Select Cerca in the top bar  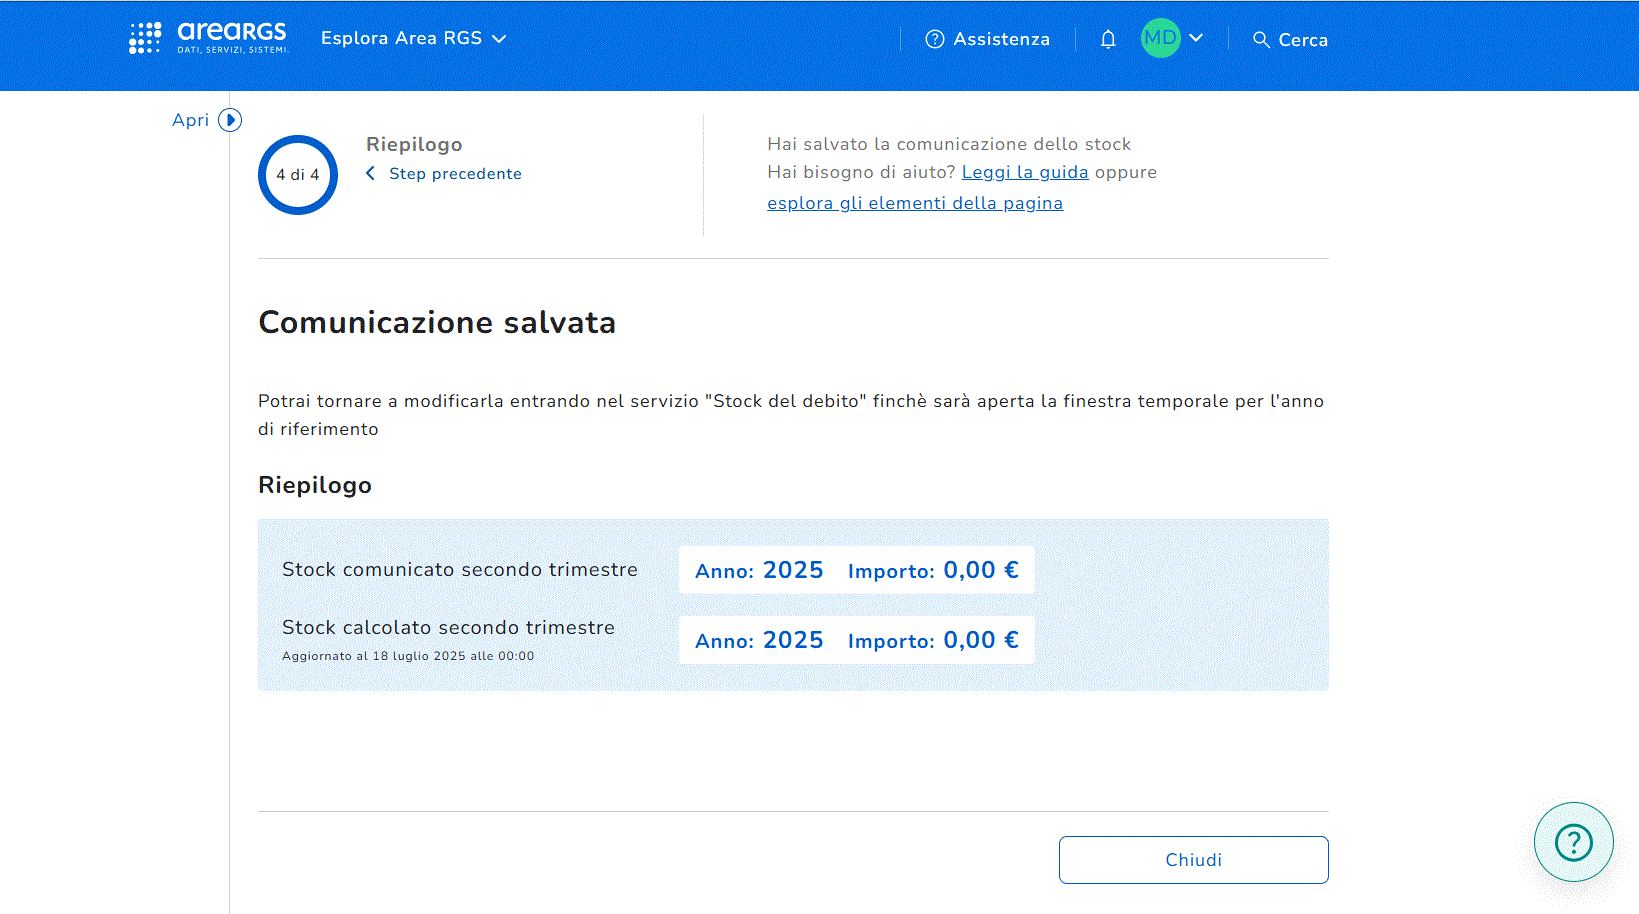click(1302, 40)
